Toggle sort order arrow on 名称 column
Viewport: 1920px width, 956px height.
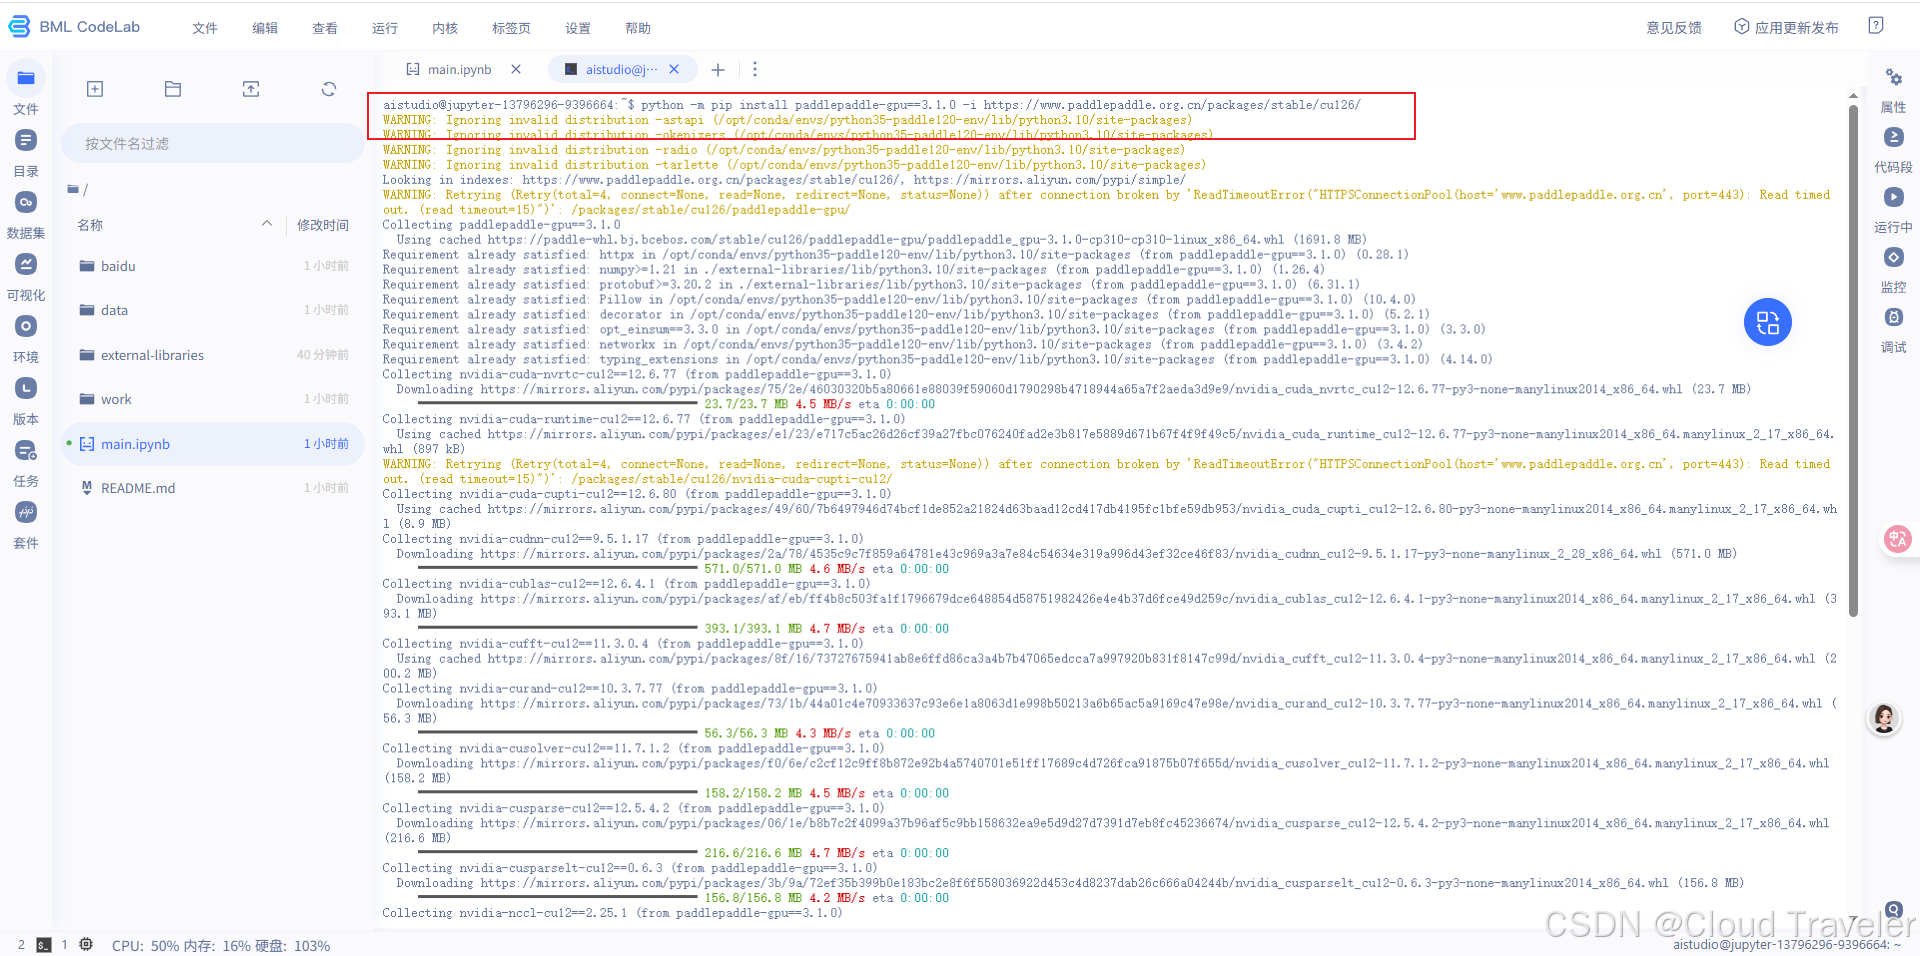267,224
